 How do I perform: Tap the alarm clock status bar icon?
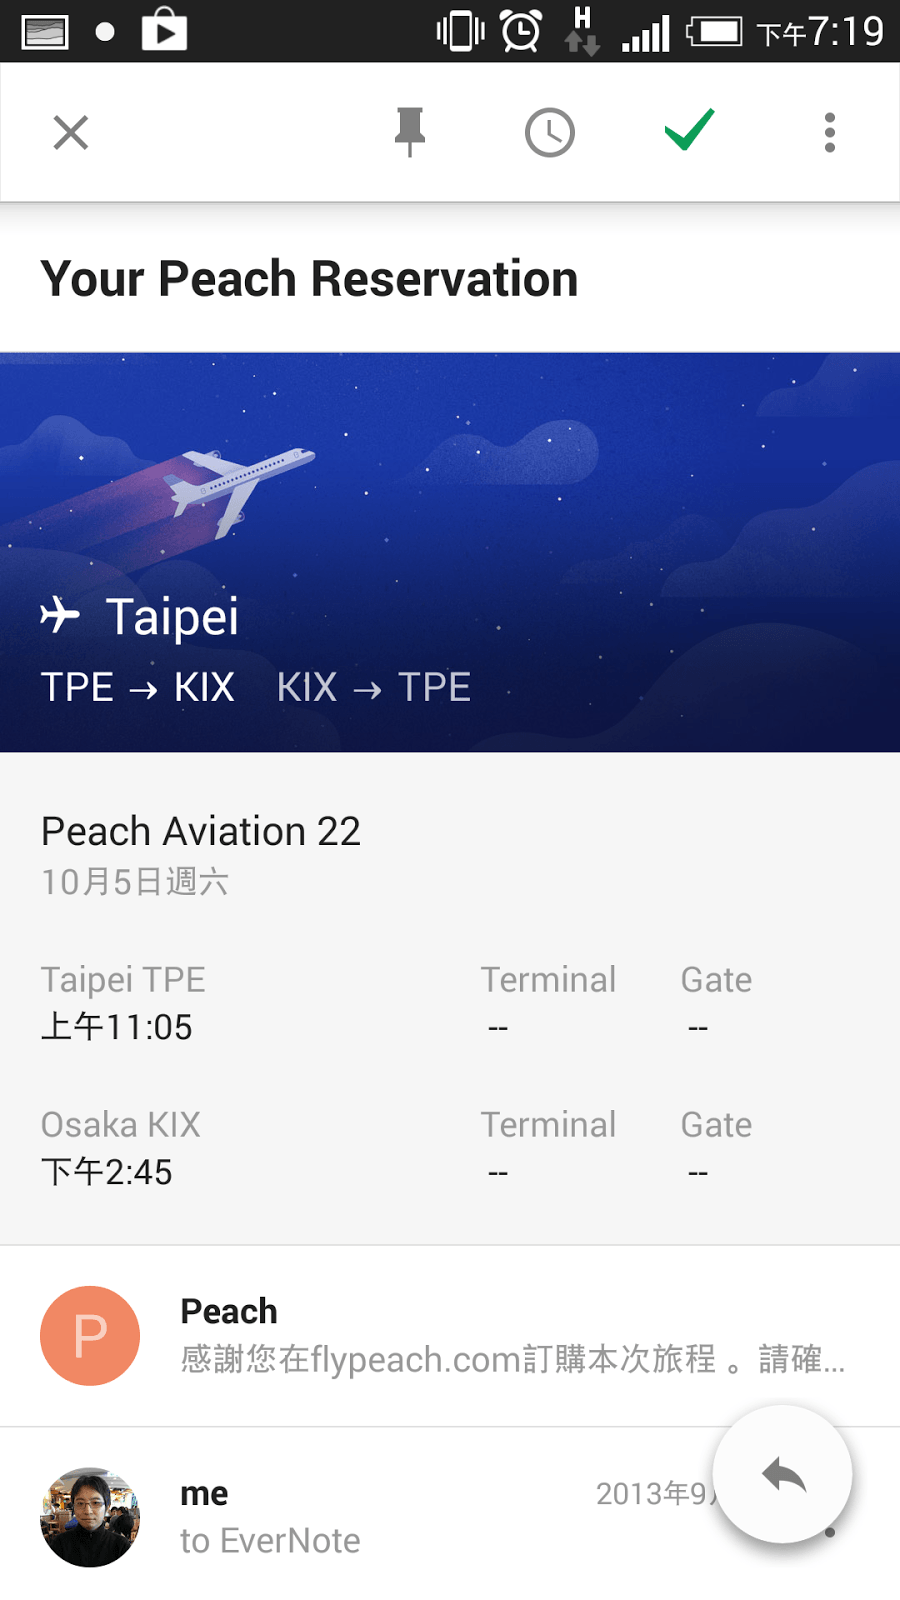(521, 31)
